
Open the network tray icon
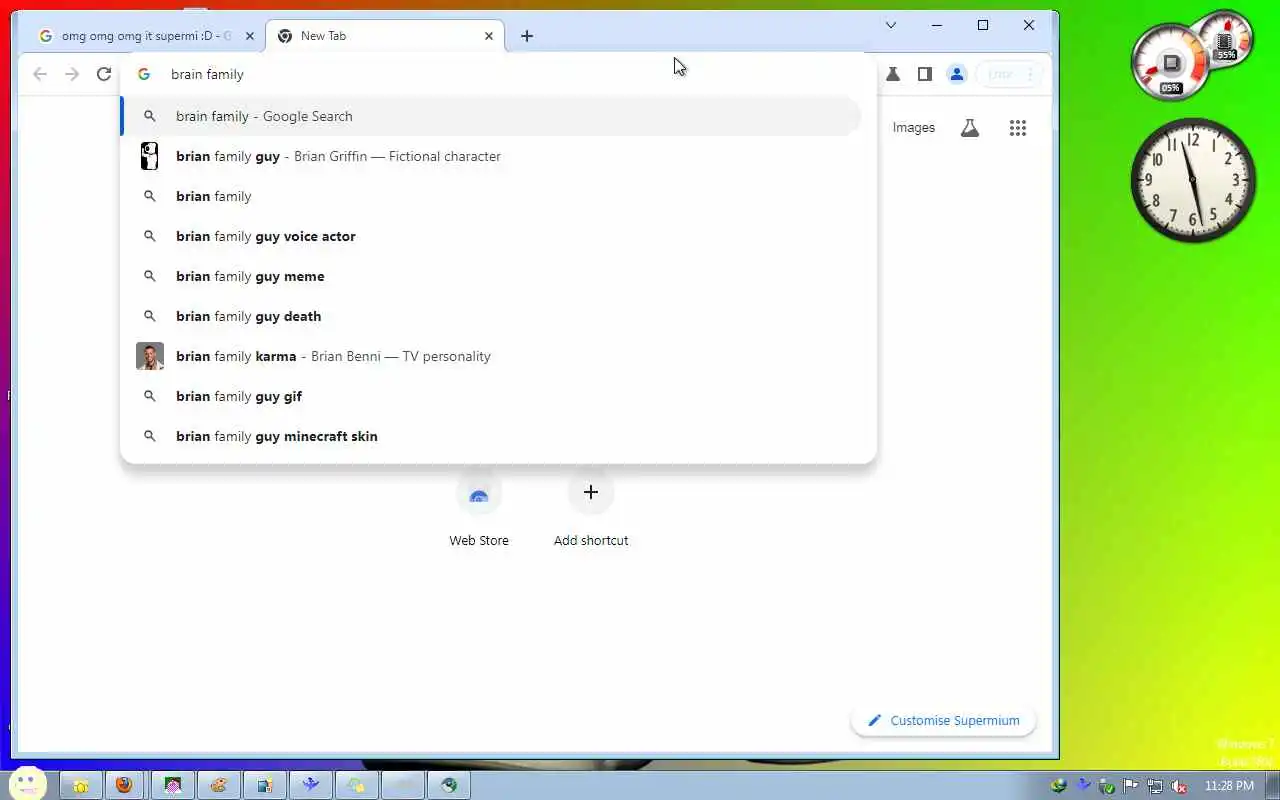1155,786
